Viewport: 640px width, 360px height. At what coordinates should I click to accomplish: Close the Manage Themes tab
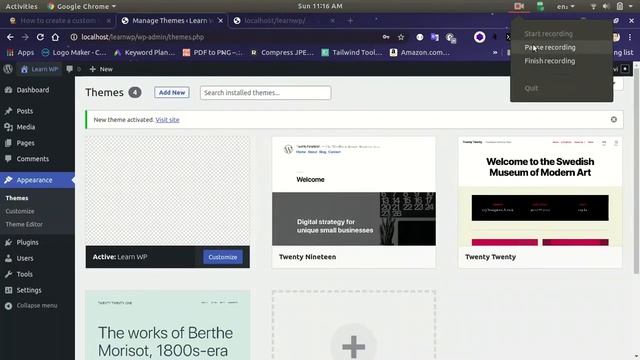[220, 20]
